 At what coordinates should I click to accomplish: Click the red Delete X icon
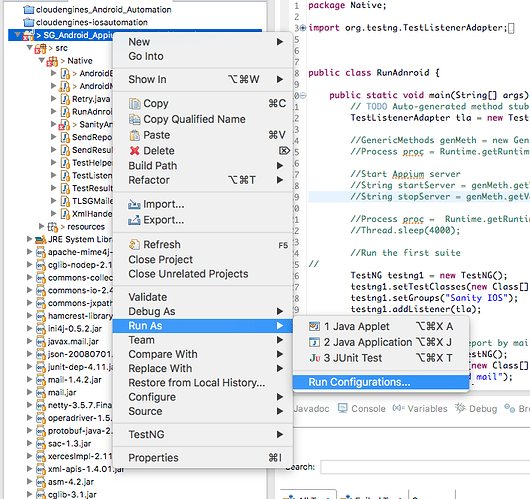[135, 151]
